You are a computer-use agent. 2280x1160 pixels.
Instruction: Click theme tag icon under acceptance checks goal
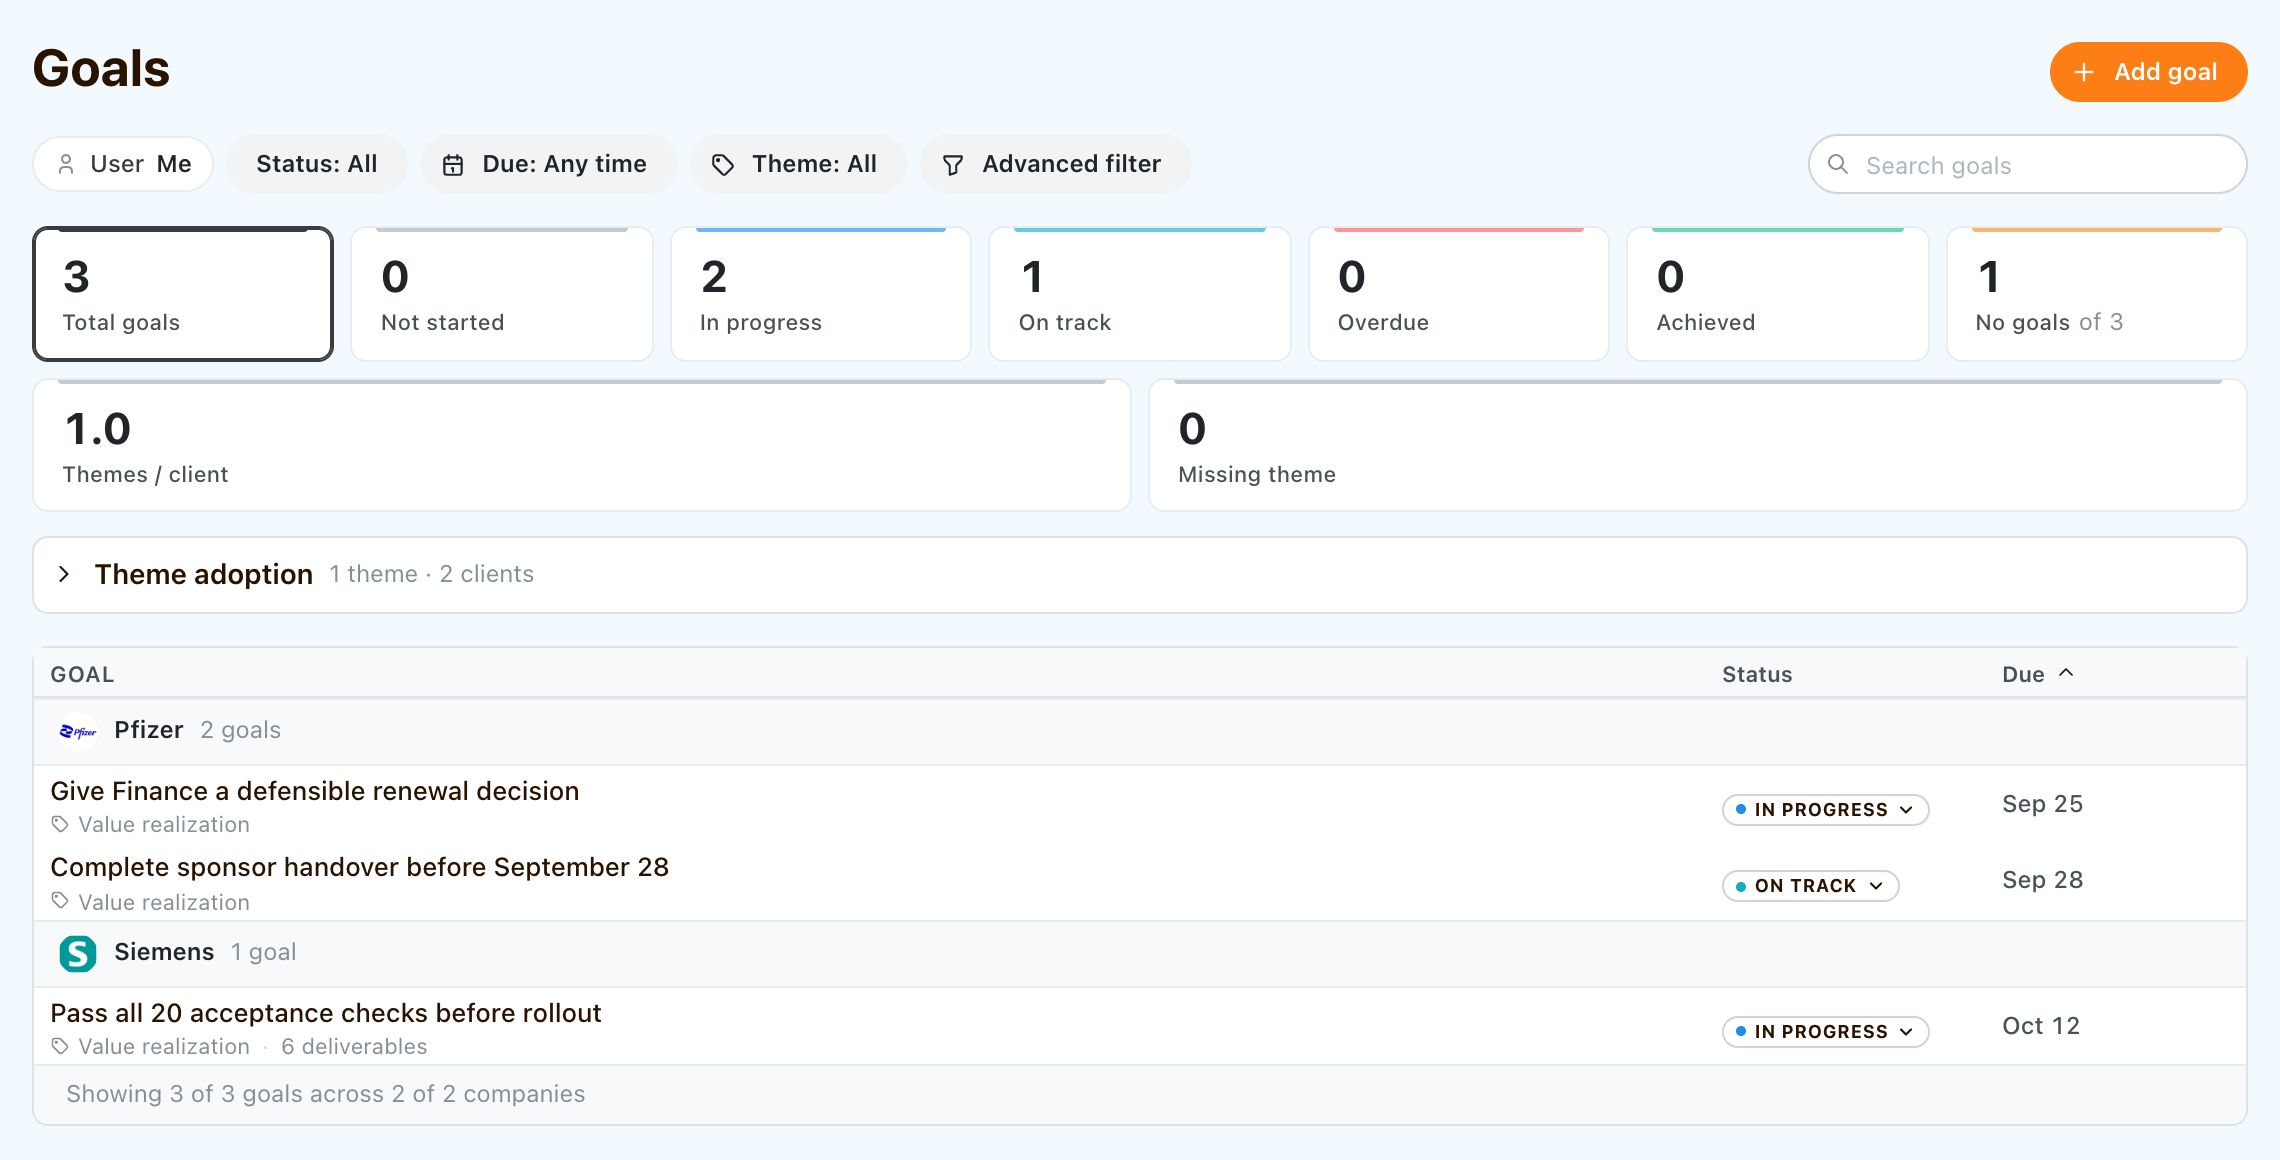pyautogui.click(x=60, y=1046)
